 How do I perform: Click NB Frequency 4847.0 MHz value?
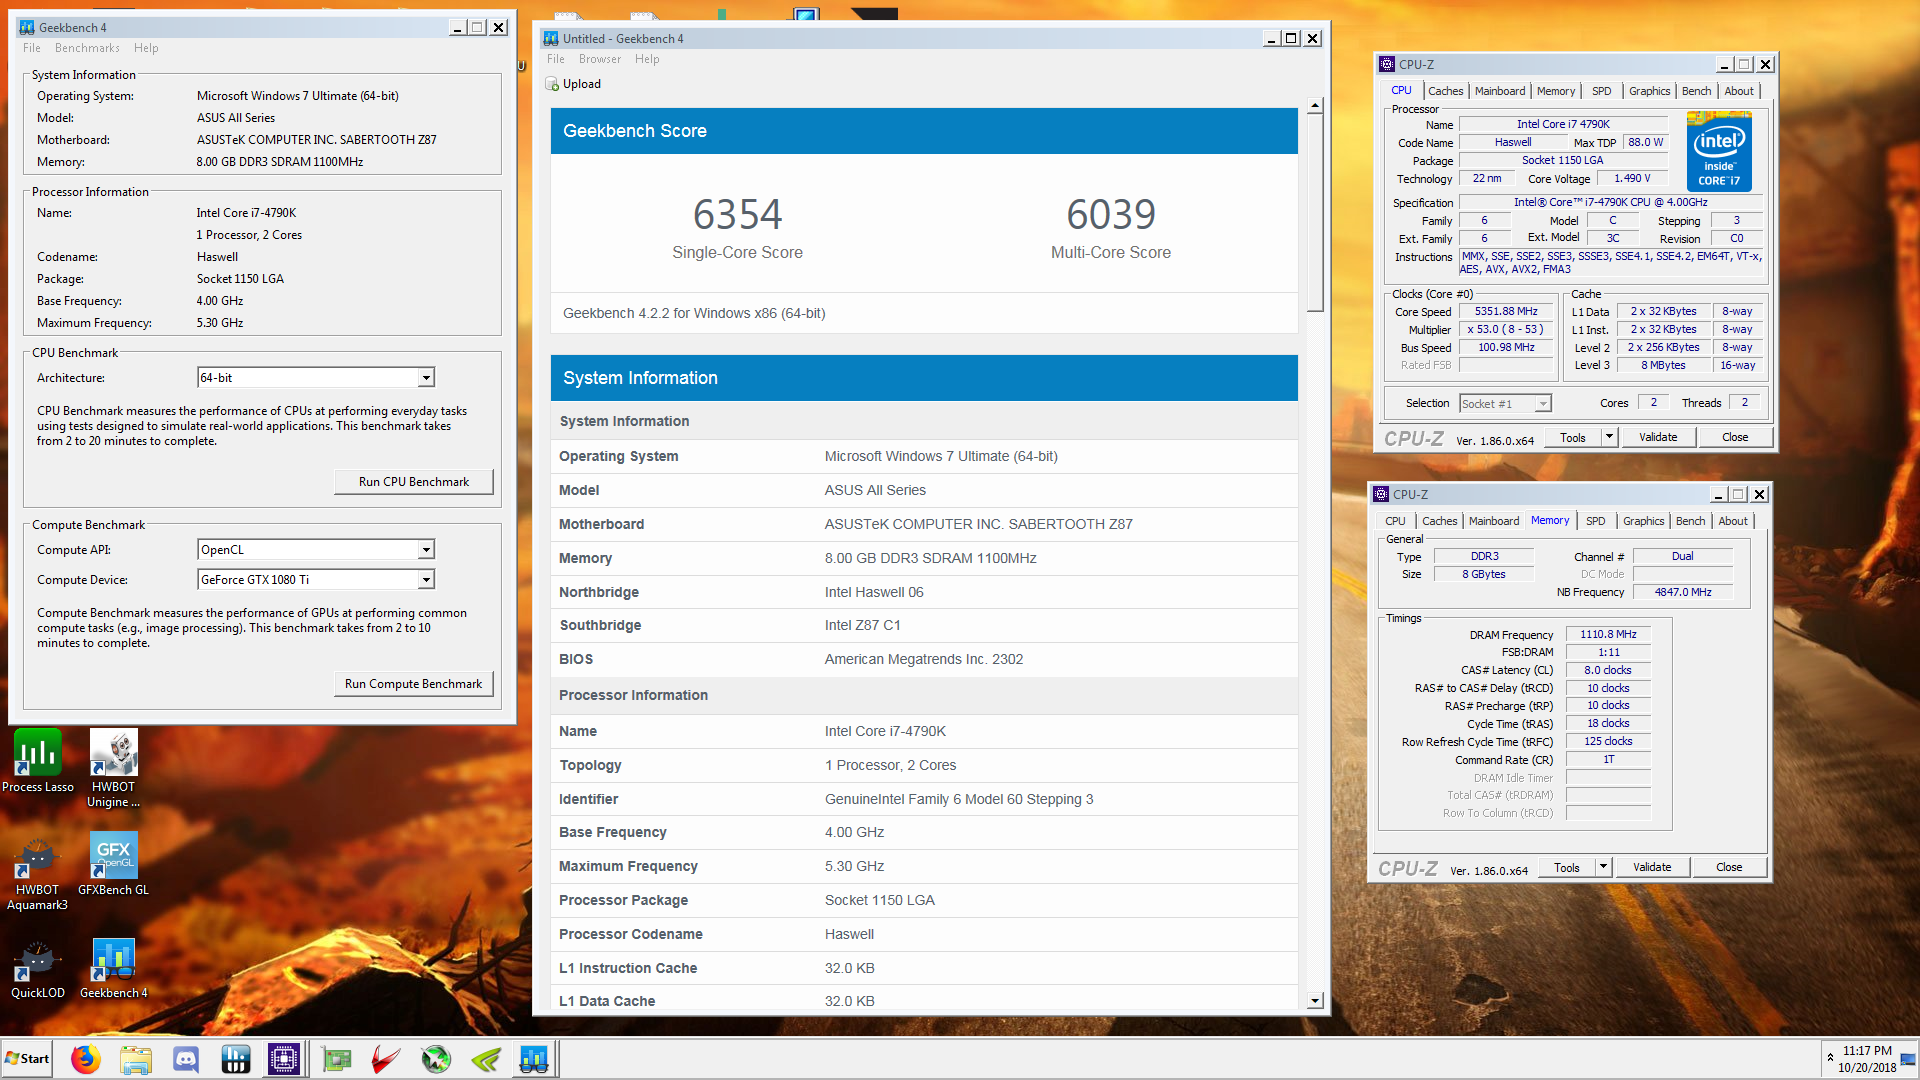click(1683, 592)
